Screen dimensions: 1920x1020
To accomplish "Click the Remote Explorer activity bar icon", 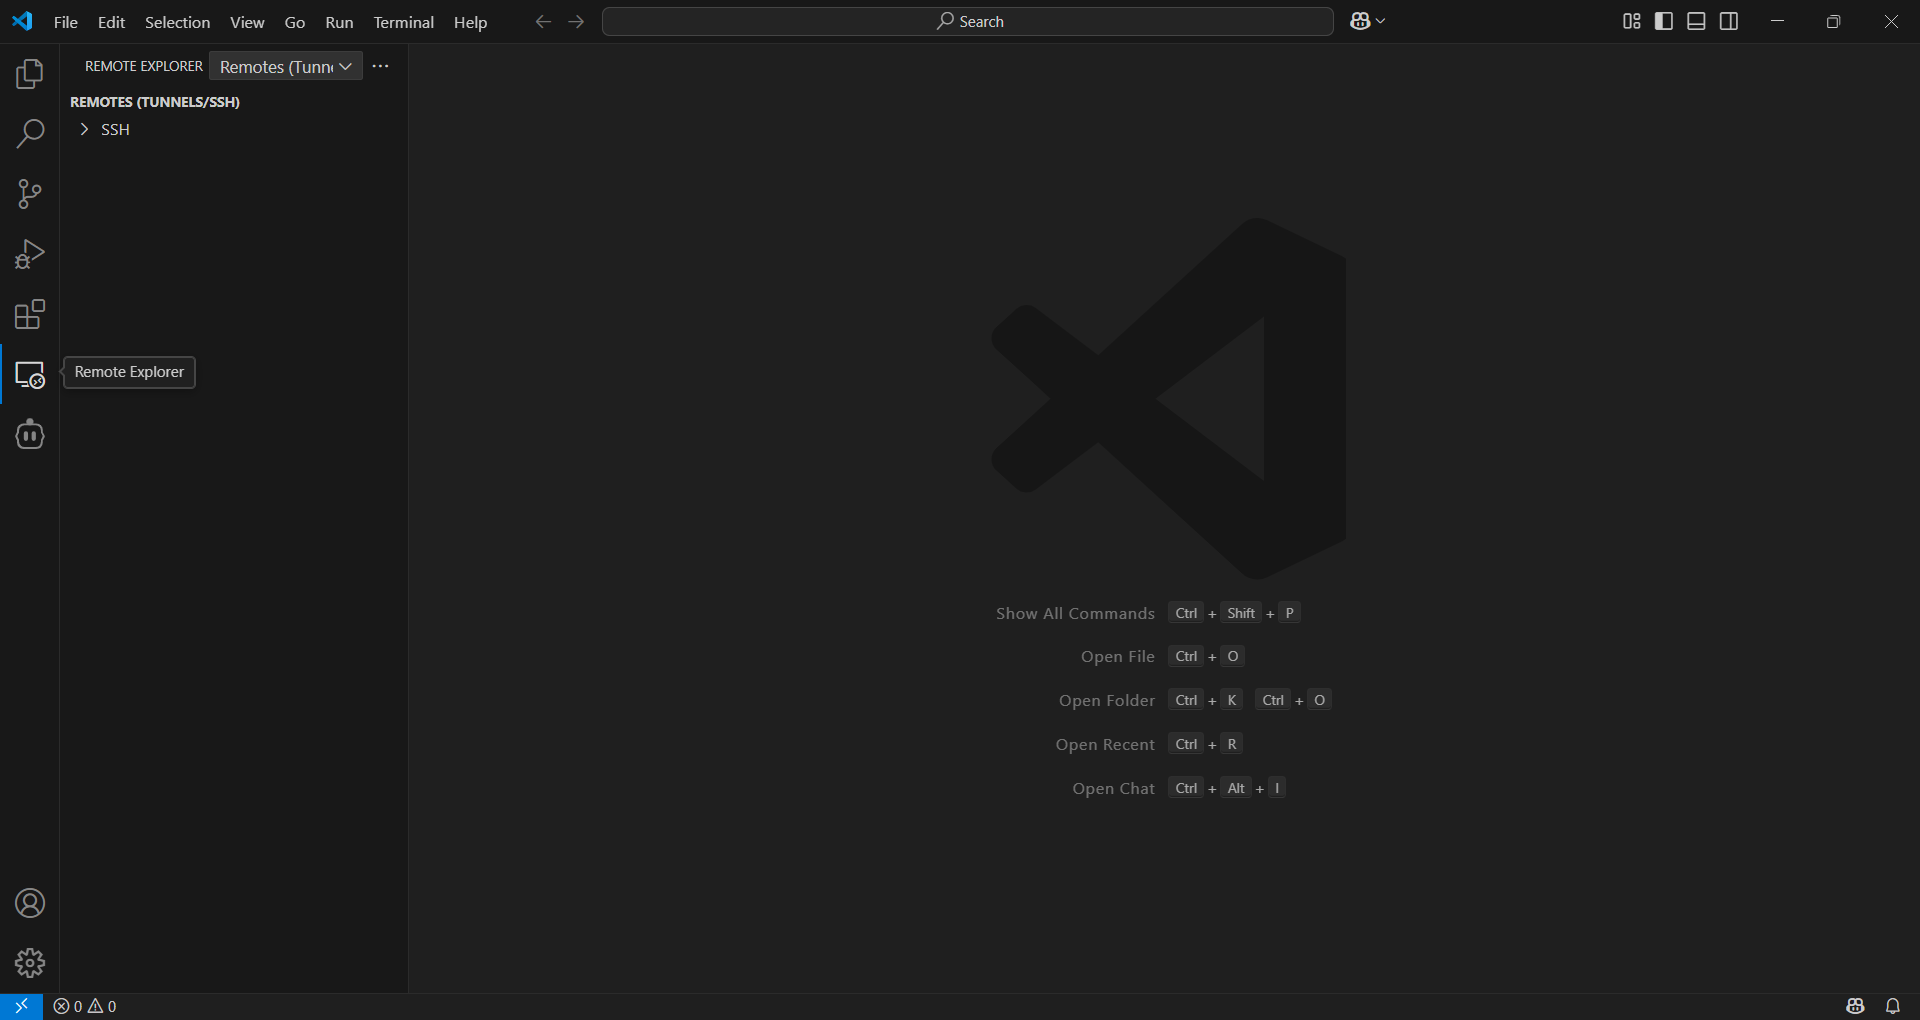I will coord(30,375).
